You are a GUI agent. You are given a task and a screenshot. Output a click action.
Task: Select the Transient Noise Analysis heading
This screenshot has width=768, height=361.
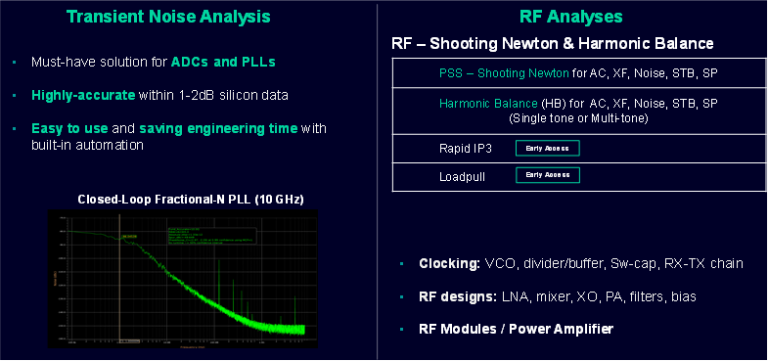click(168, 17)
